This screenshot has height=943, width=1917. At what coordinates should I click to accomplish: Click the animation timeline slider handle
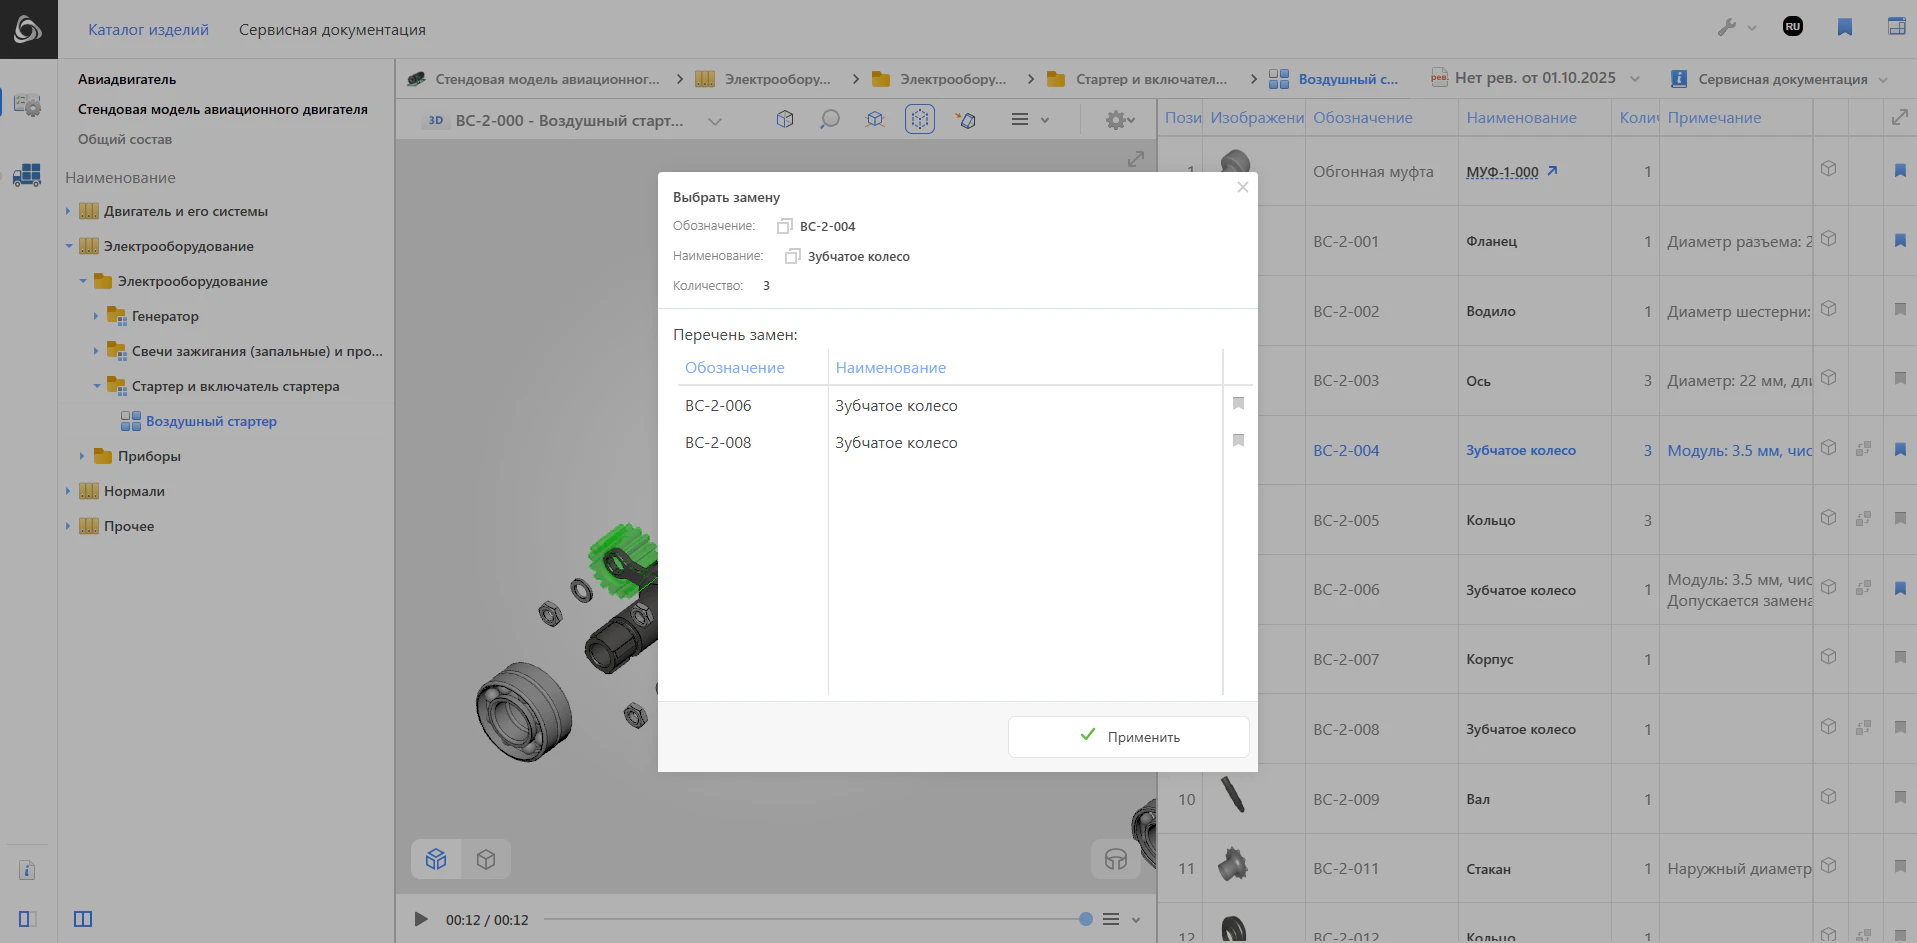[1085, 919]
